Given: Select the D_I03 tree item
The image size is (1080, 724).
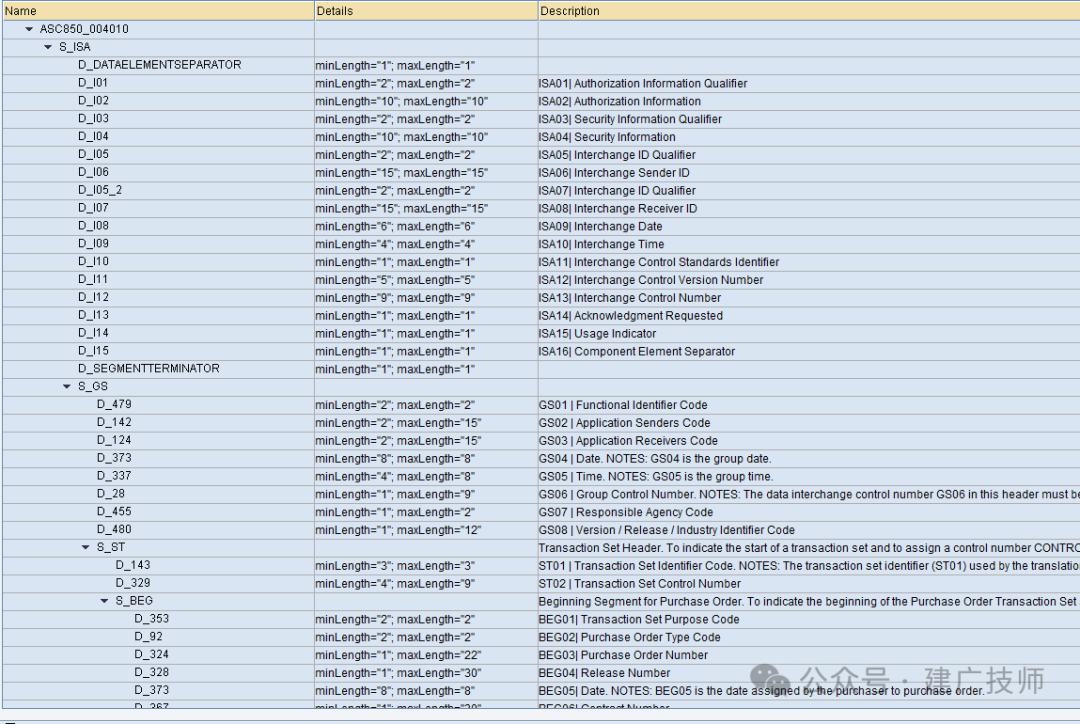Looking at the screenshot, I should tap(93, 118).
